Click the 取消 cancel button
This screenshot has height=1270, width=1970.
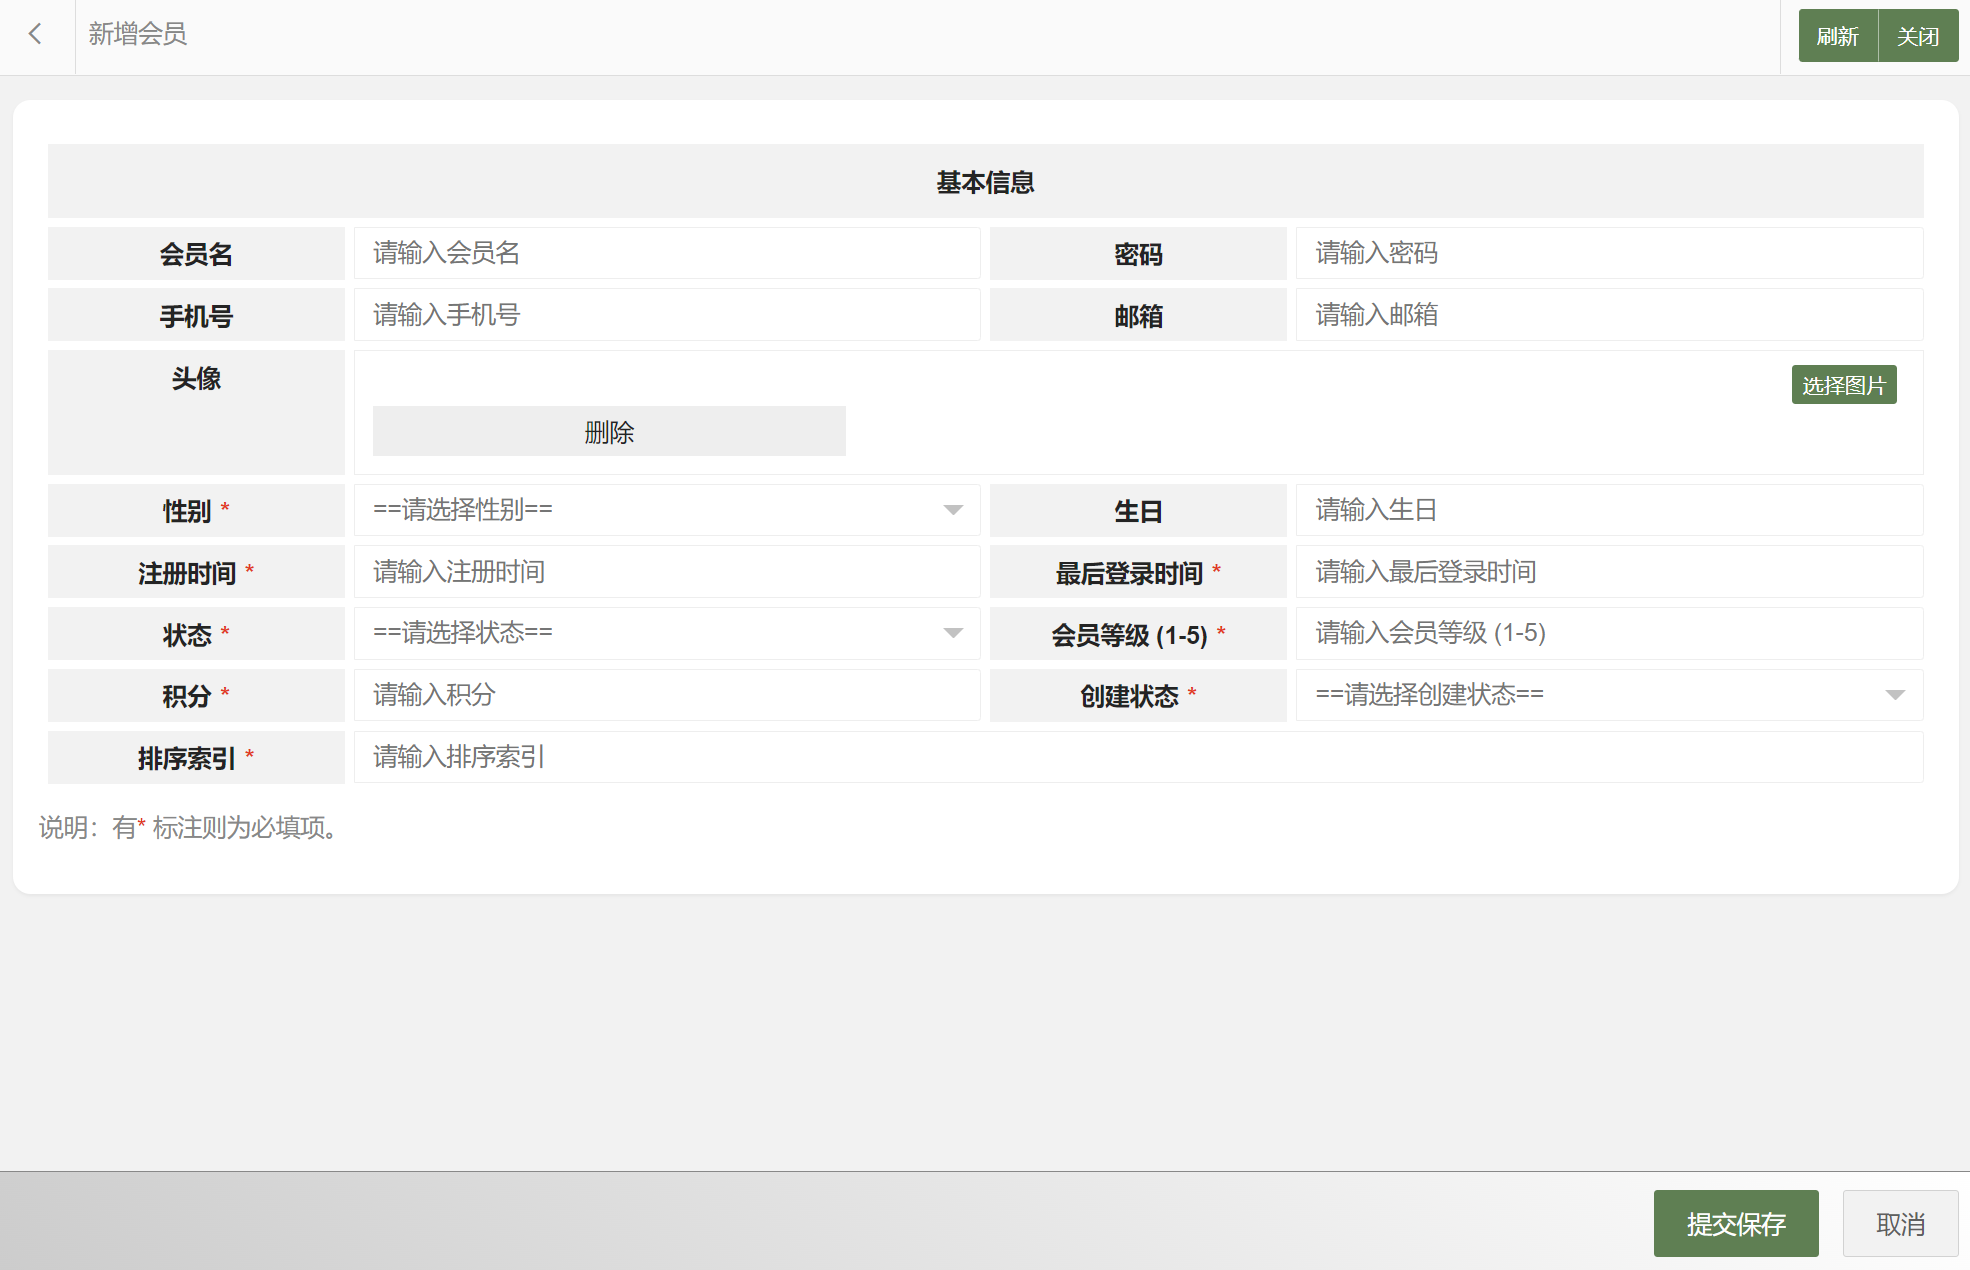tap(1899, 1223)
